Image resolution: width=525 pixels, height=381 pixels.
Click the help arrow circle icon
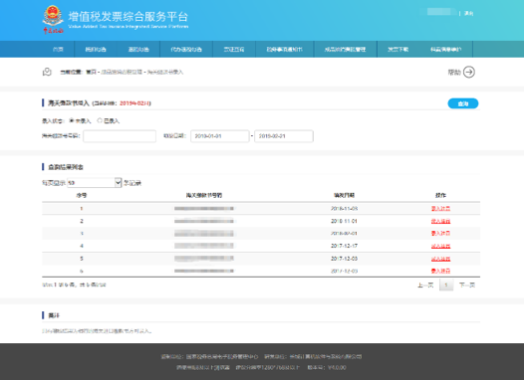click(469, 72)
